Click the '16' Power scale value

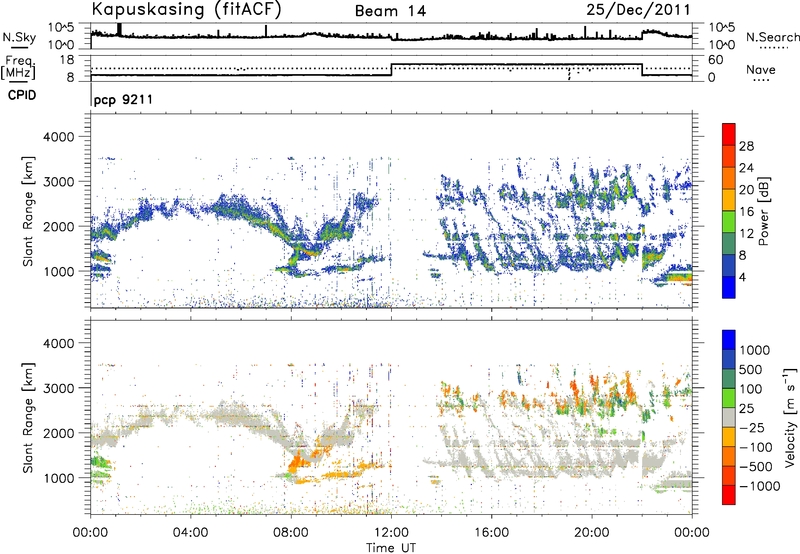tap(746, 212)
